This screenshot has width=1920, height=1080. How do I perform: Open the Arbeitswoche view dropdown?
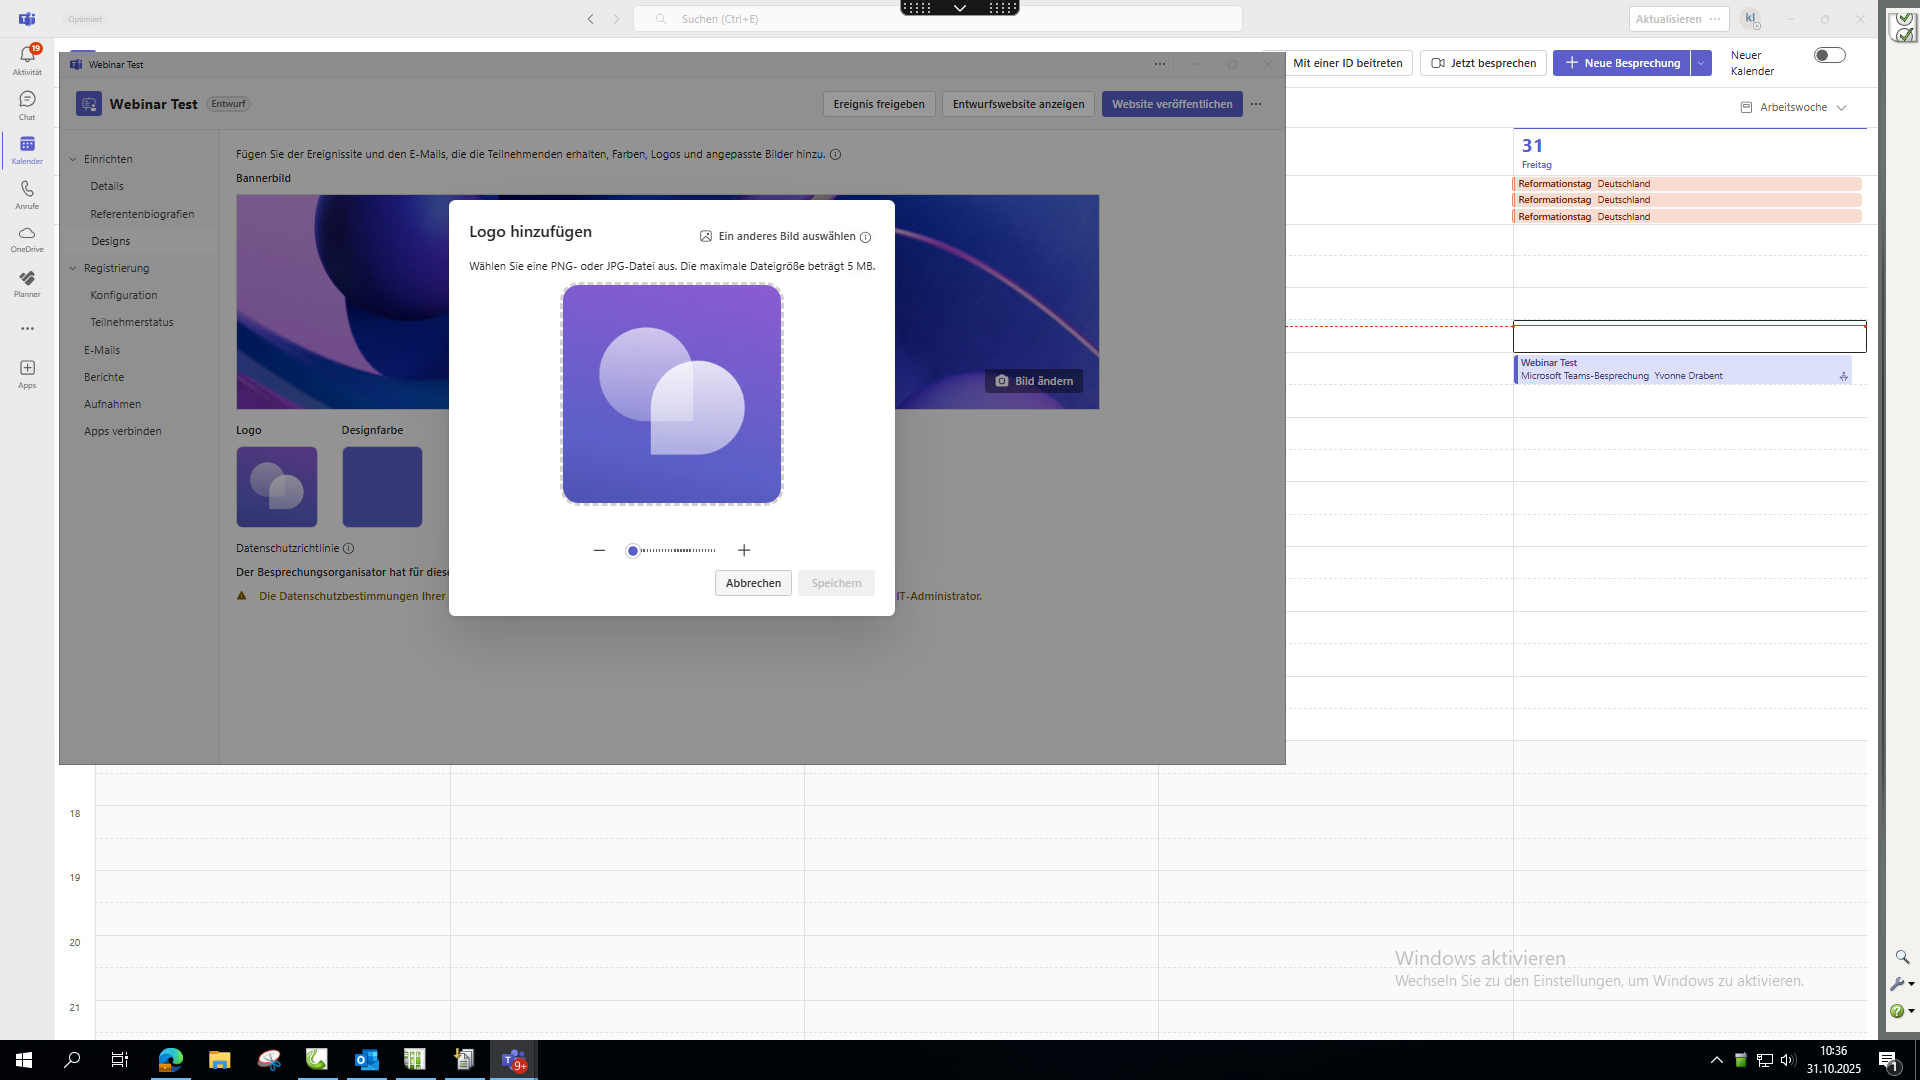[1794, 107]
